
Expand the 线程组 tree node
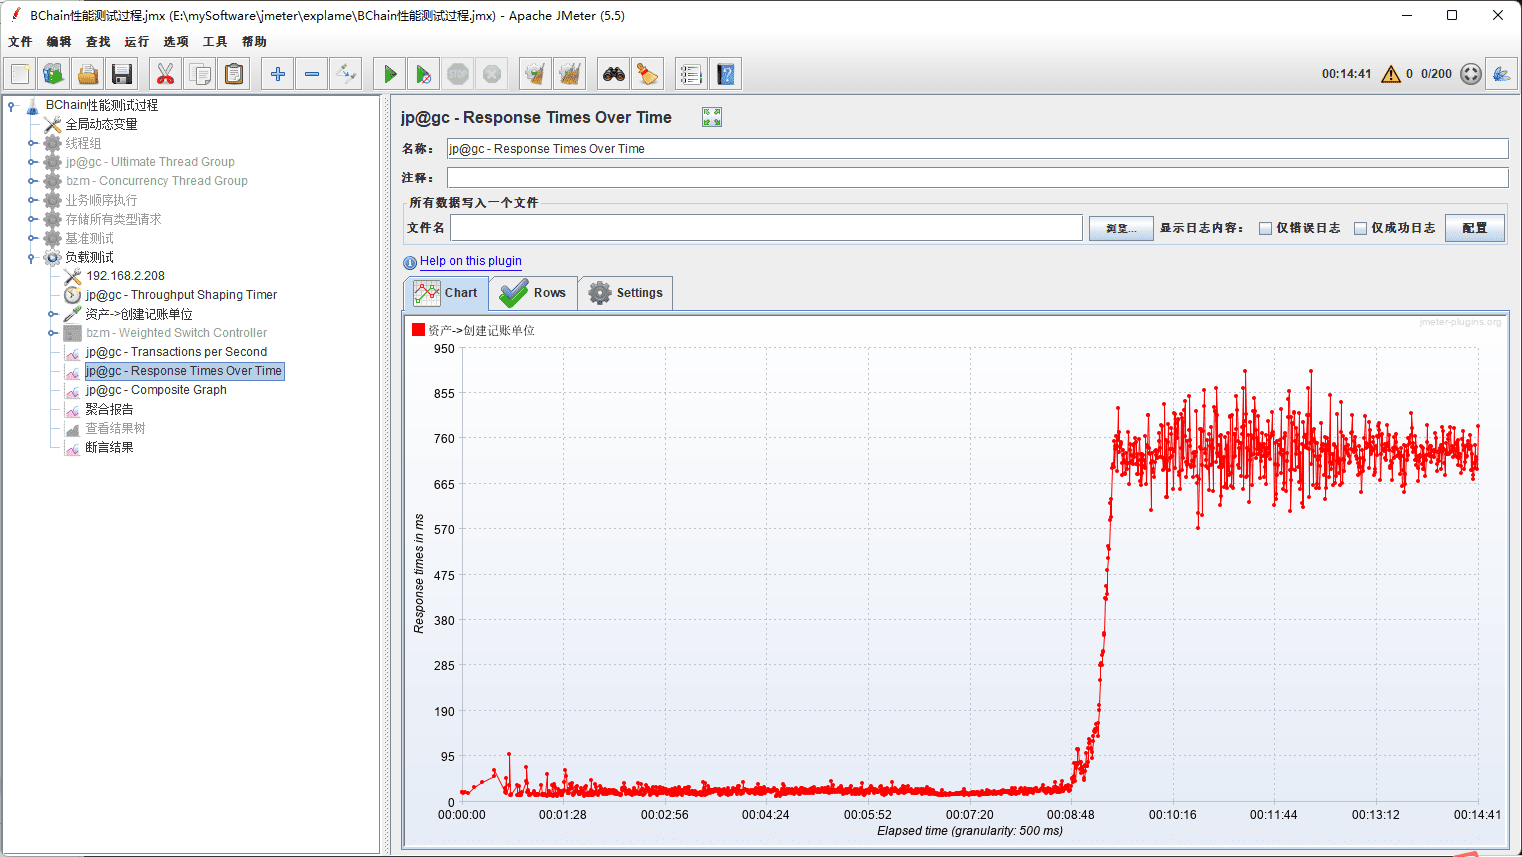coord(32,143)
